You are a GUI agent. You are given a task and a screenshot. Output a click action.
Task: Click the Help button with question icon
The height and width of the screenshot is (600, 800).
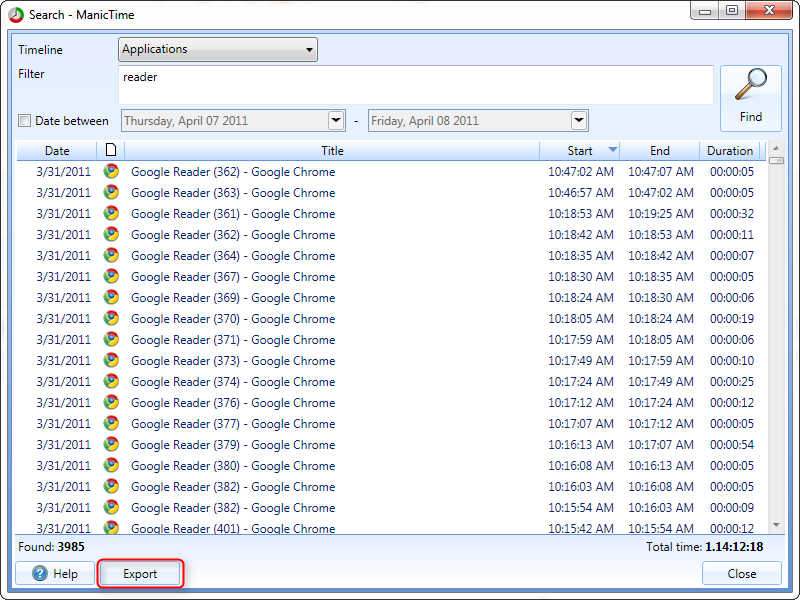coord(55,574)
